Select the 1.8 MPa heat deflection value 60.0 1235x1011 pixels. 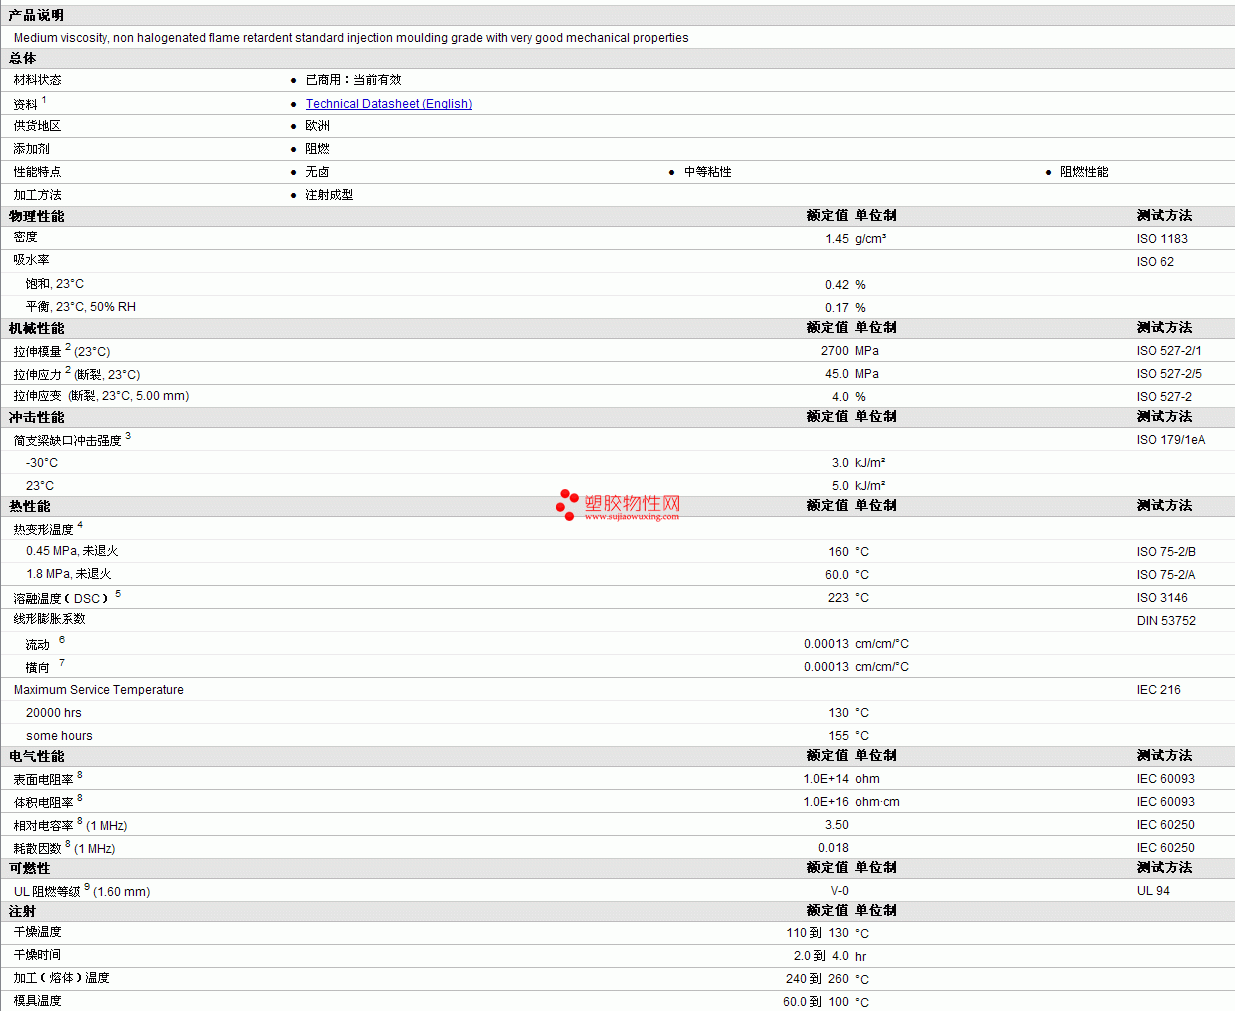tap(837, 575)
